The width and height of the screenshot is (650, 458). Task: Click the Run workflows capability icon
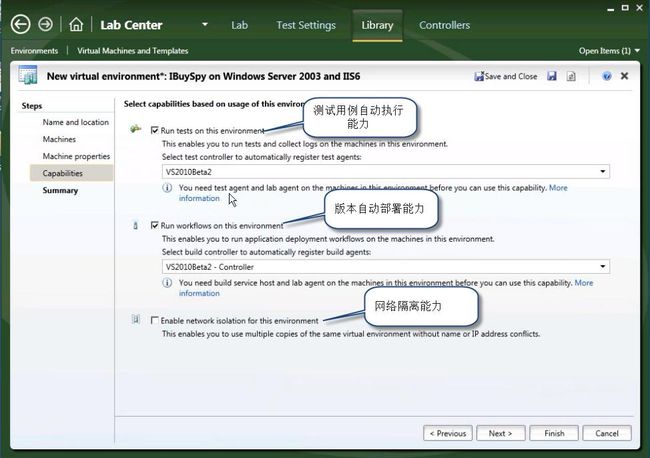(x=135, y=225)
